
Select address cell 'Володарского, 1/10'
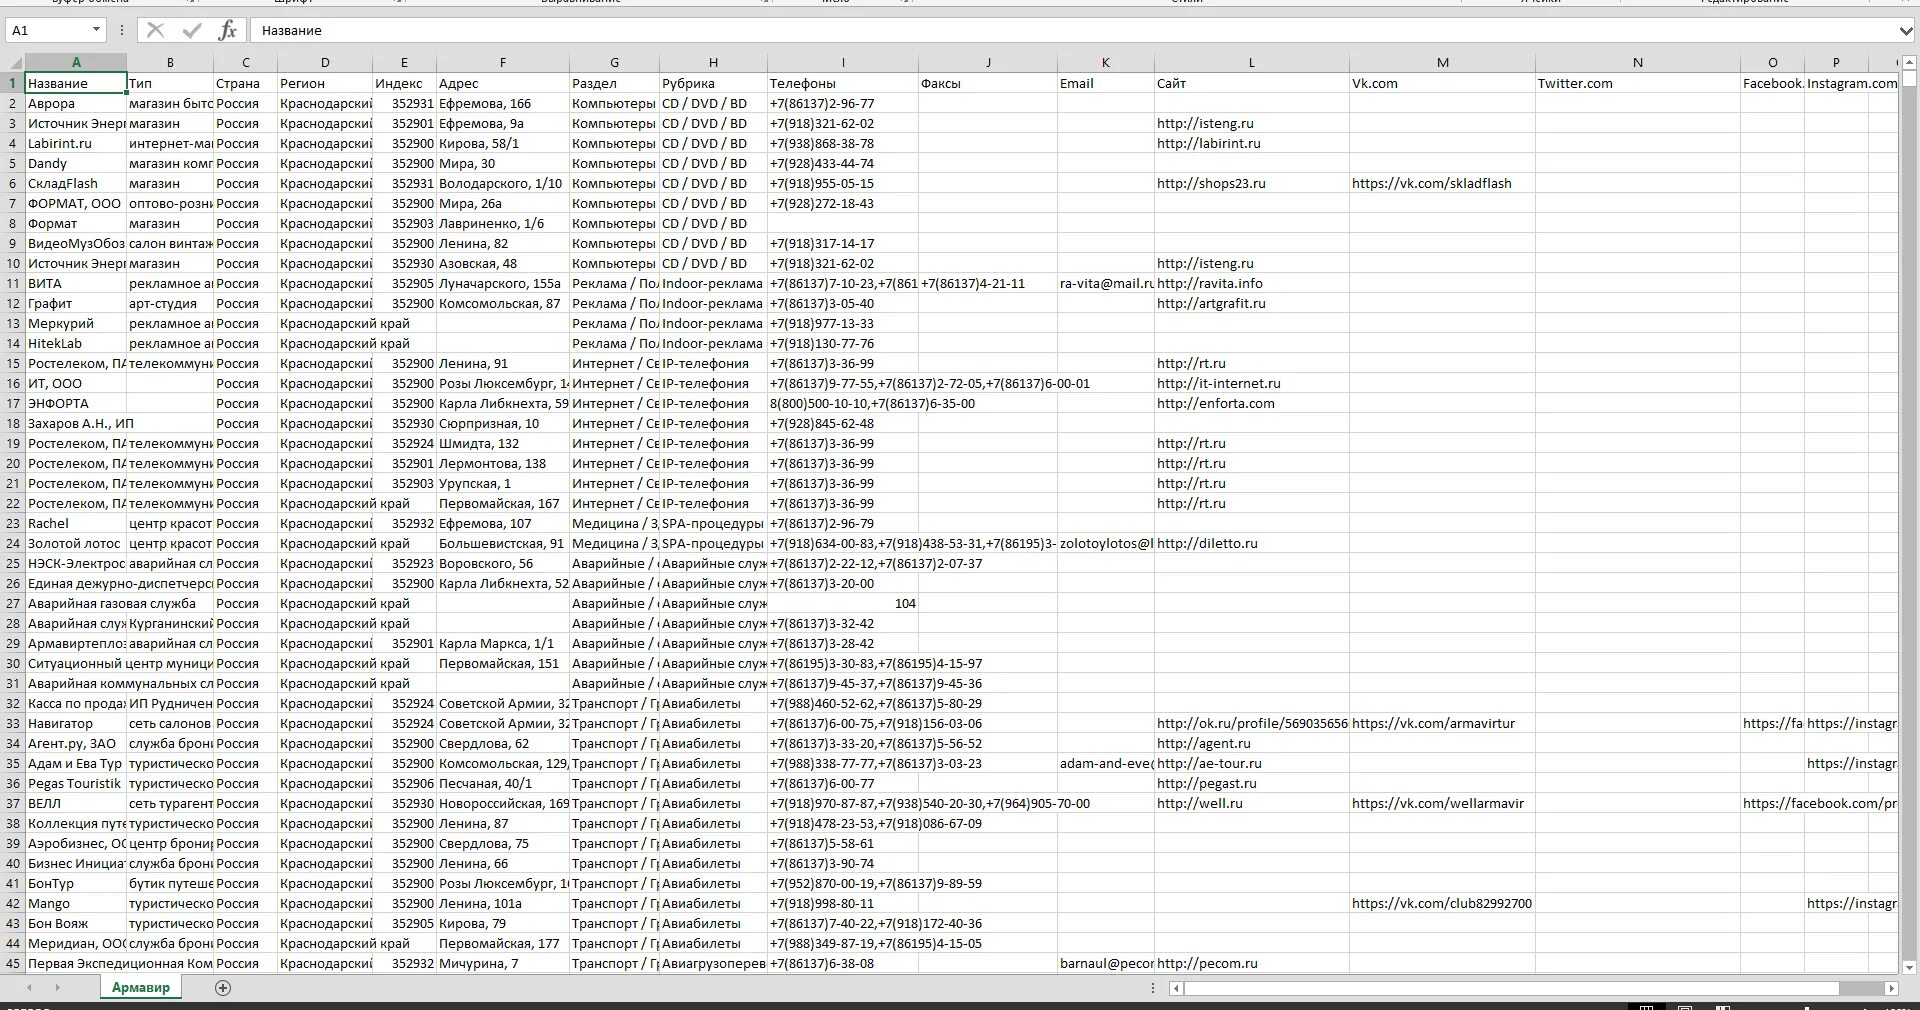click(x=503, y=184)
